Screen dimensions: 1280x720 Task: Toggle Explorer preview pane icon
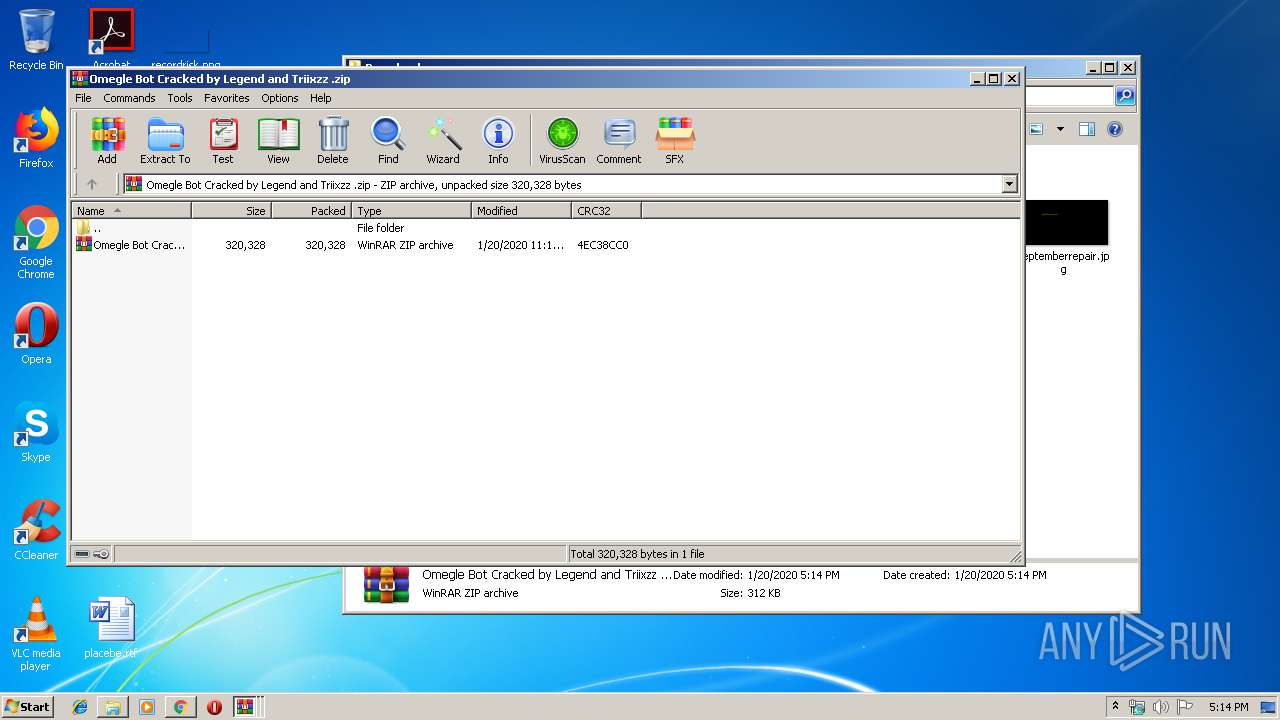click(1087, 129)
